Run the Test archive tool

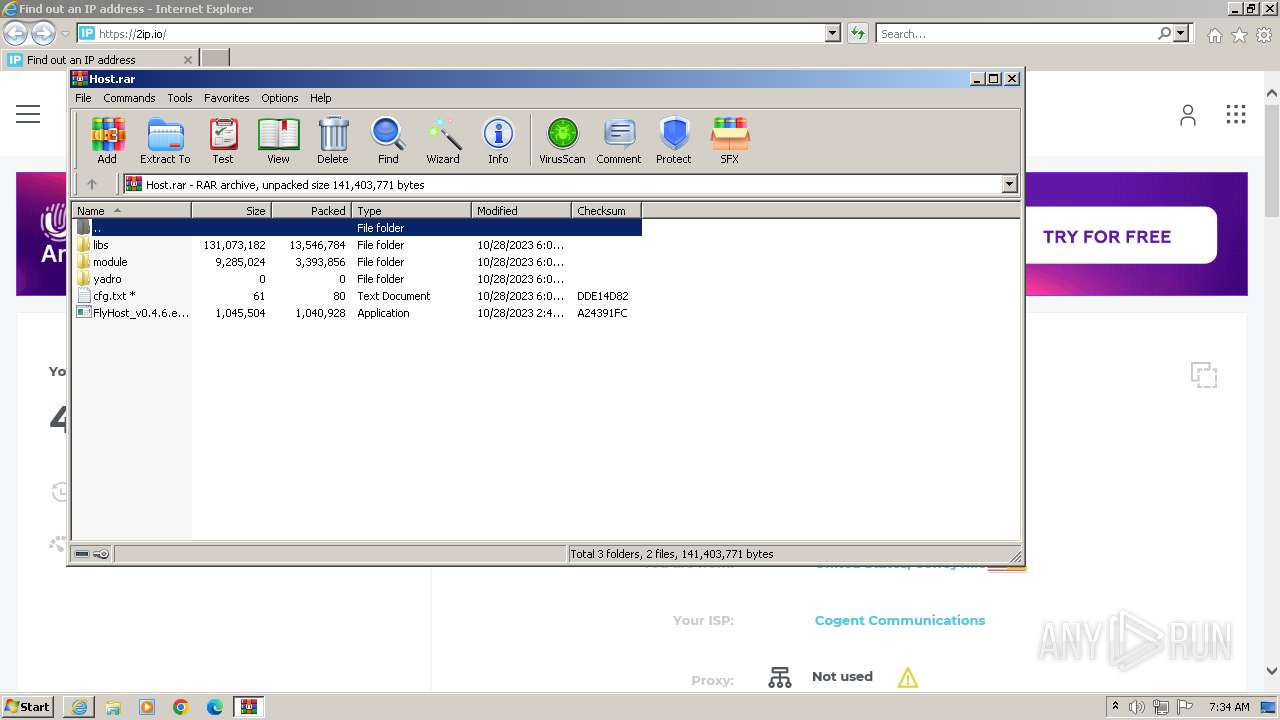[x=223, y=140]
